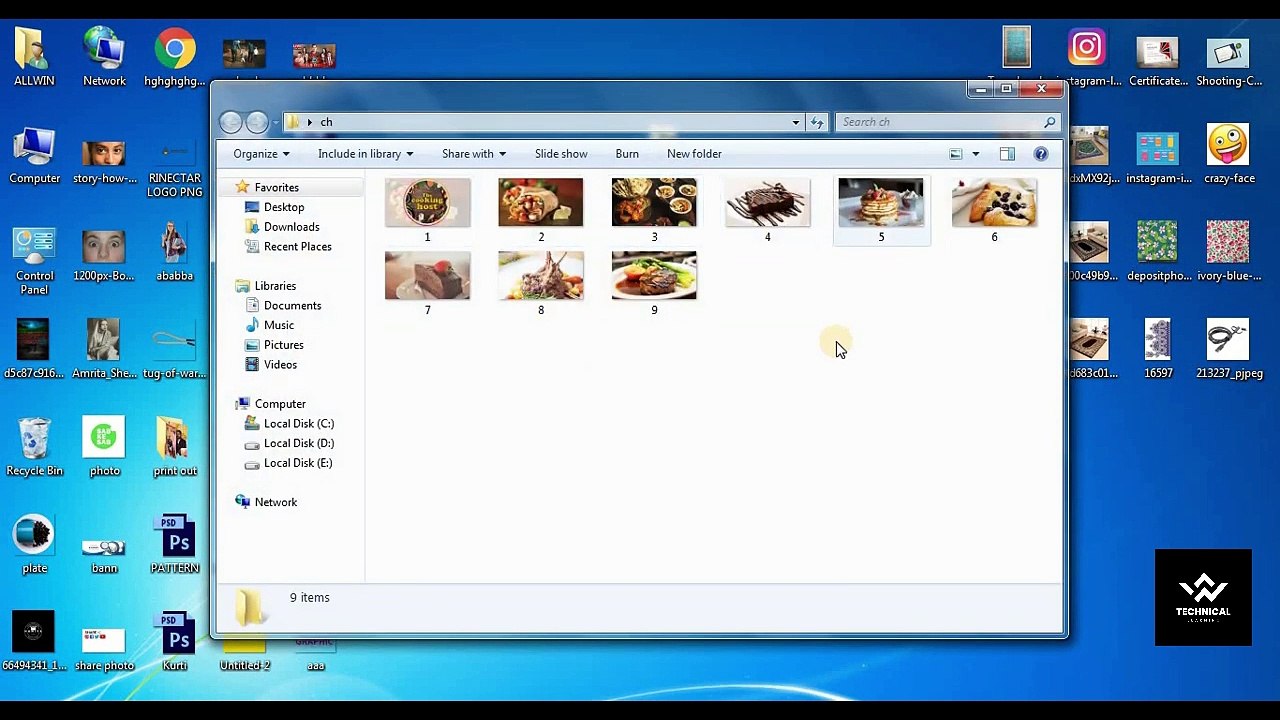This screenshot has height=720, width=1280.
Task: Select the crazy-face desktop image icon
Action: tap(1229, 155)
